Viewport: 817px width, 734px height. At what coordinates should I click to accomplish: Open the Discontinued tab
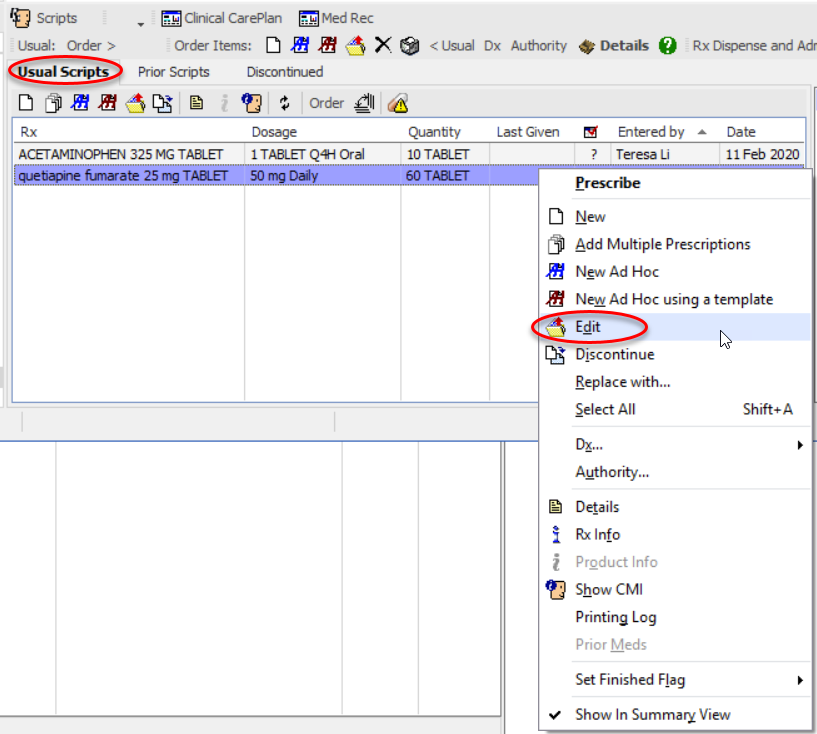coord(284,71)
